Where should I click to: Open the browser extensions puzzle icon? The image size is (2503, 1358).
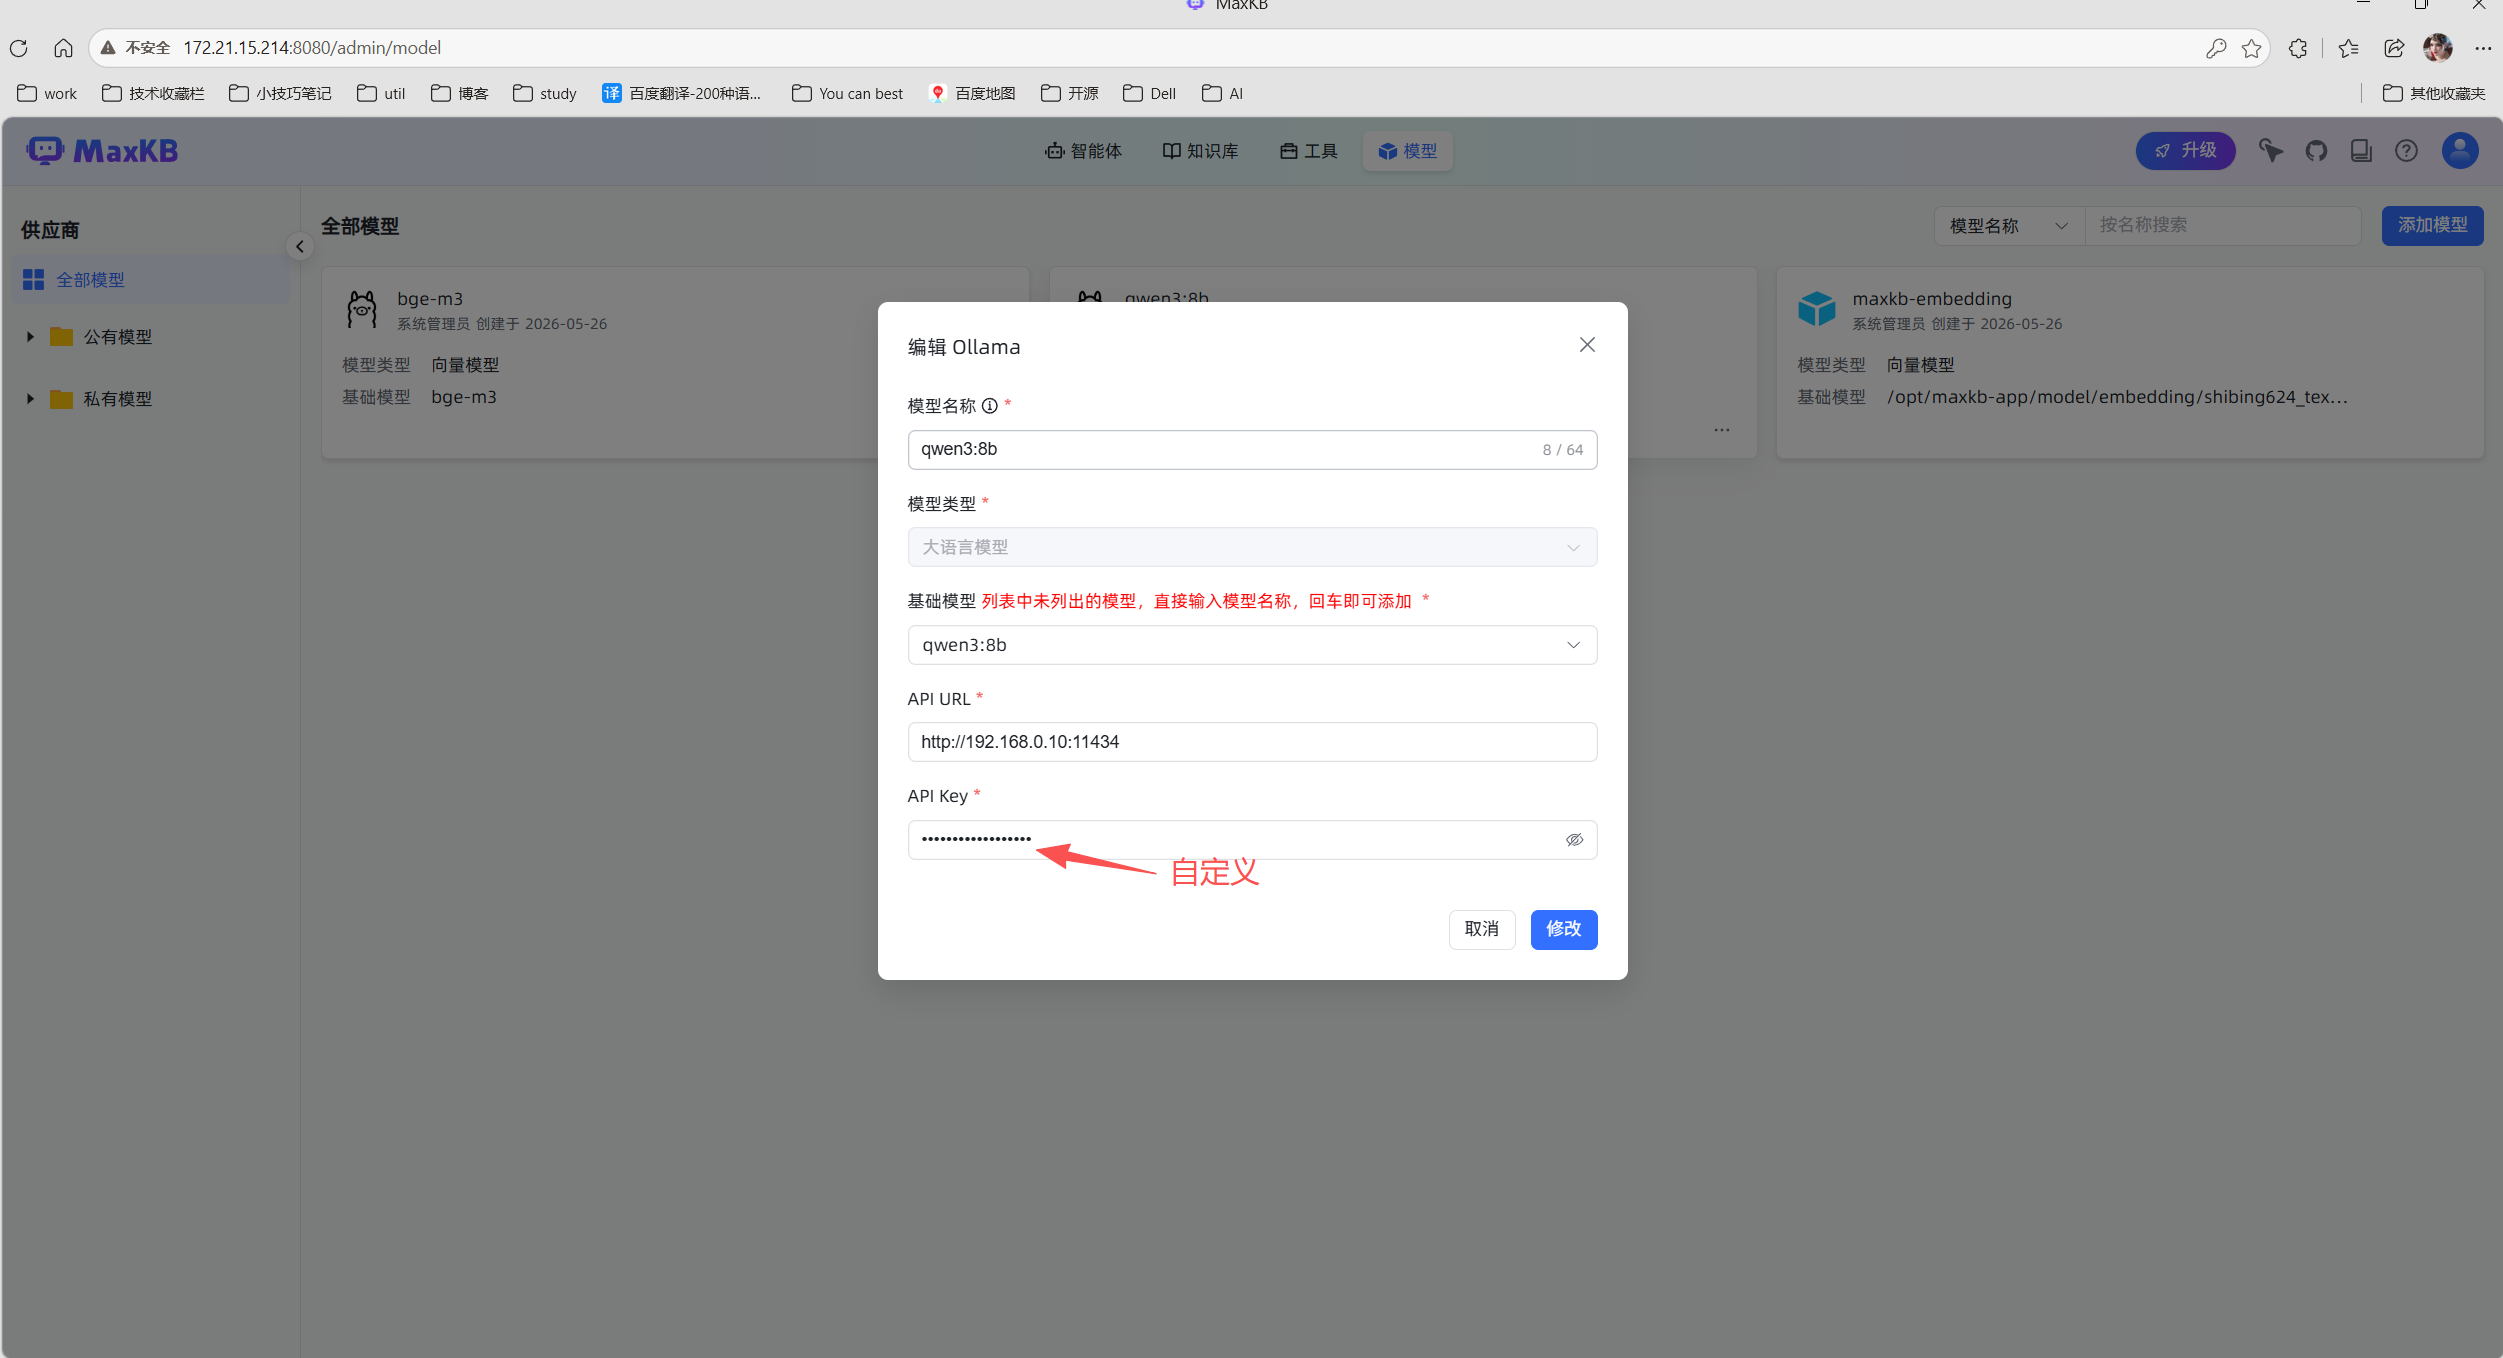[2298, 48]
